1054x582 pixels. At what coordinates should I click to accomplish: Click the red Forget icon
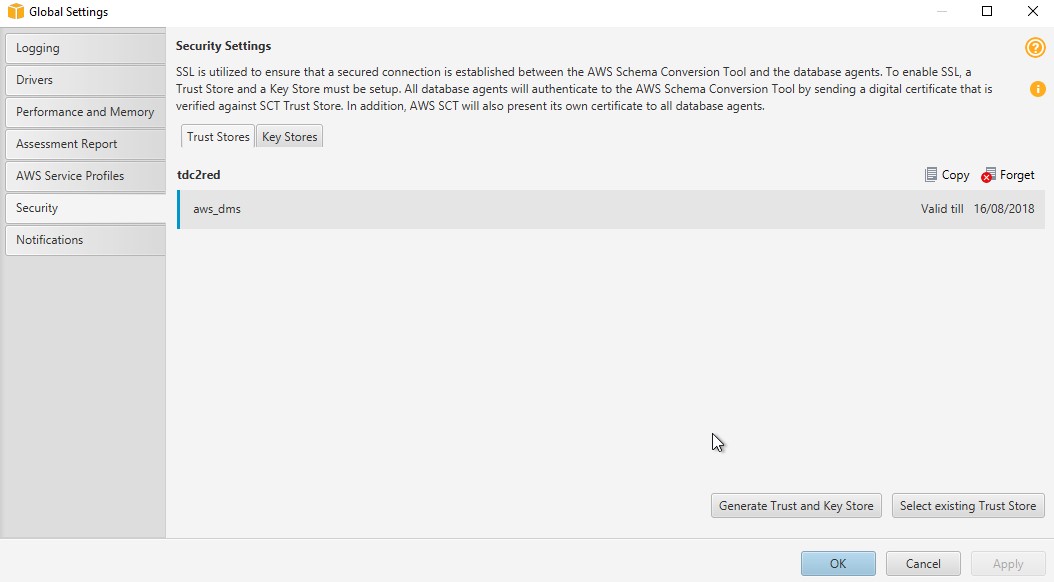pos(988,175)
